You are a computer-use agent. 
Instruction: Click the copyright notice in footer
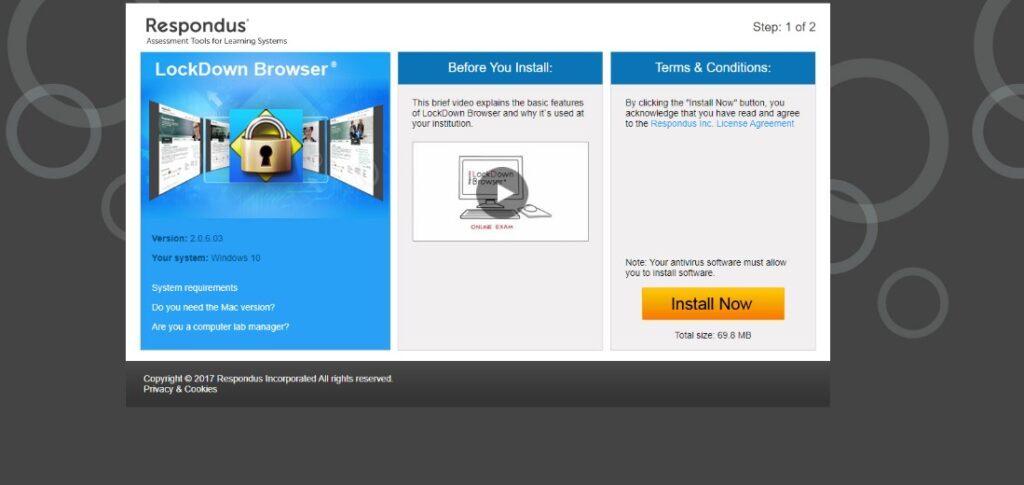(268, 379)
